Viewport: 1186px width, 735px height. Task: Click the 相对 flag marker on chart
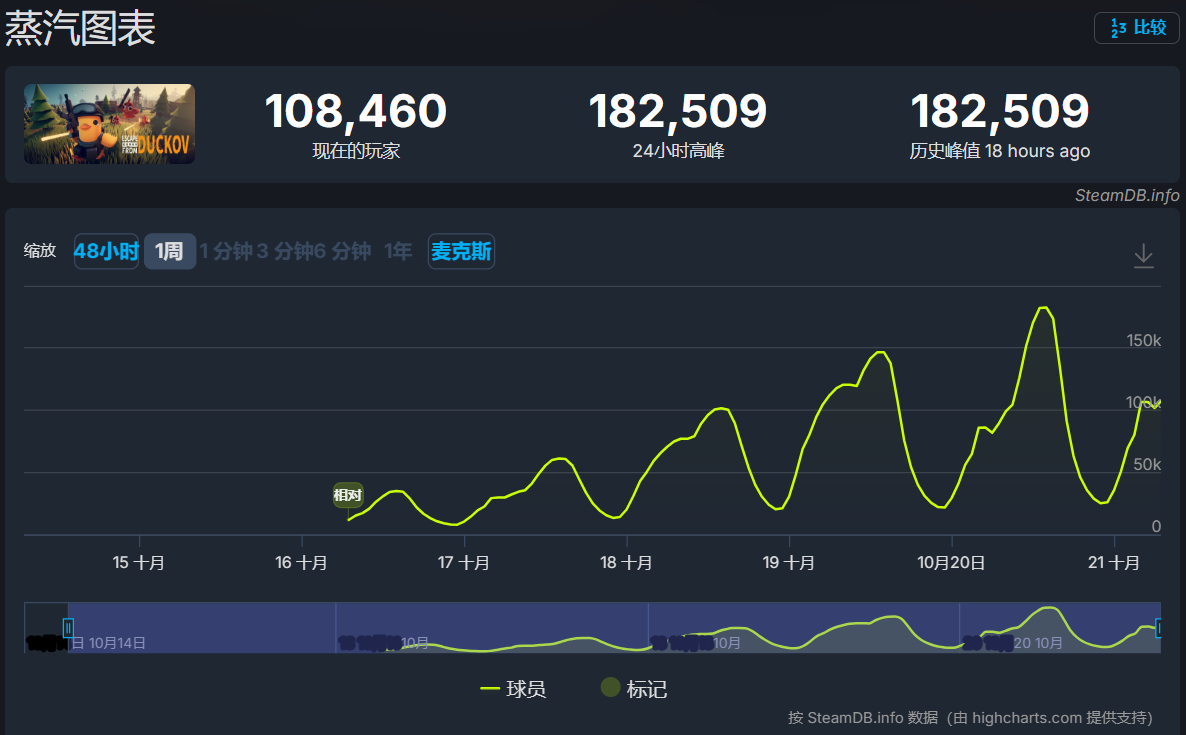click(x=348, y=495)
